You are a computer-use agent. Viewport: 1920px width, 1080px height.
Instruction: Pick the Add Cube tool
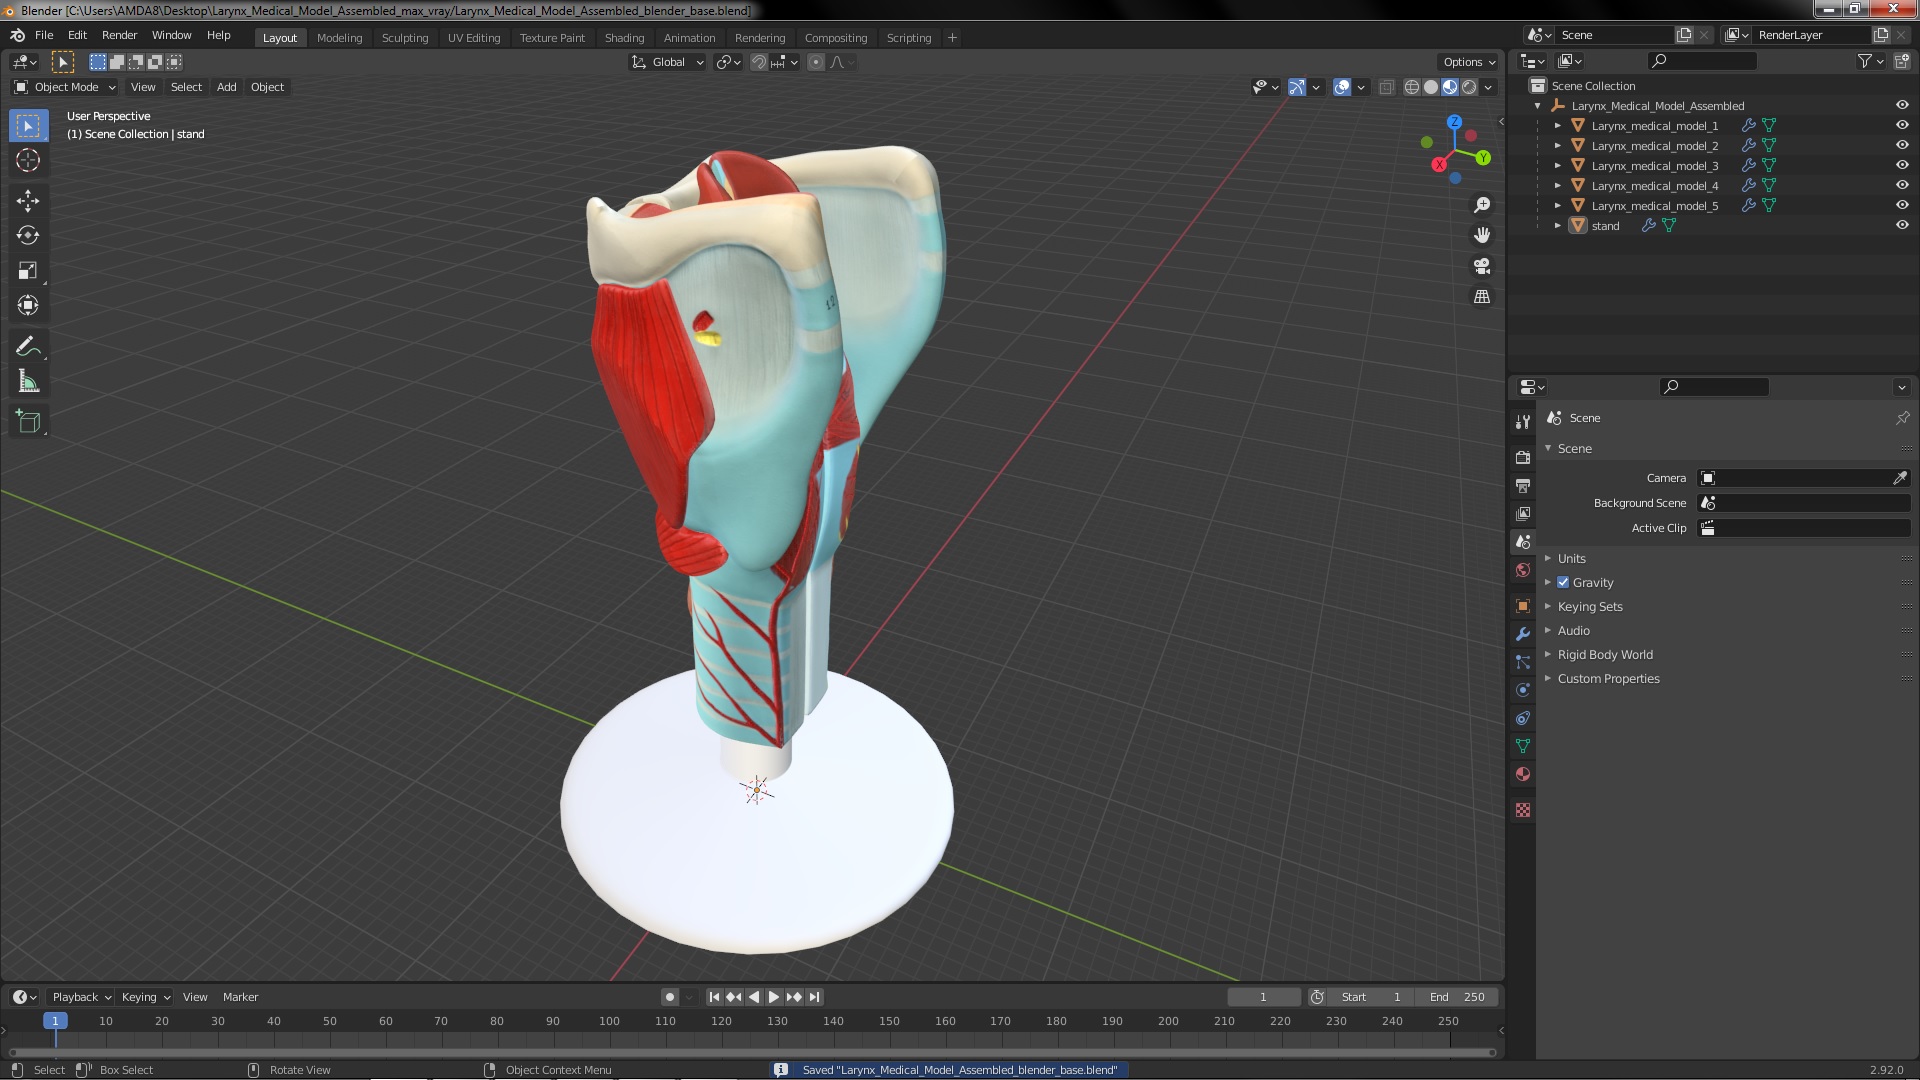[x=28, y=422]
